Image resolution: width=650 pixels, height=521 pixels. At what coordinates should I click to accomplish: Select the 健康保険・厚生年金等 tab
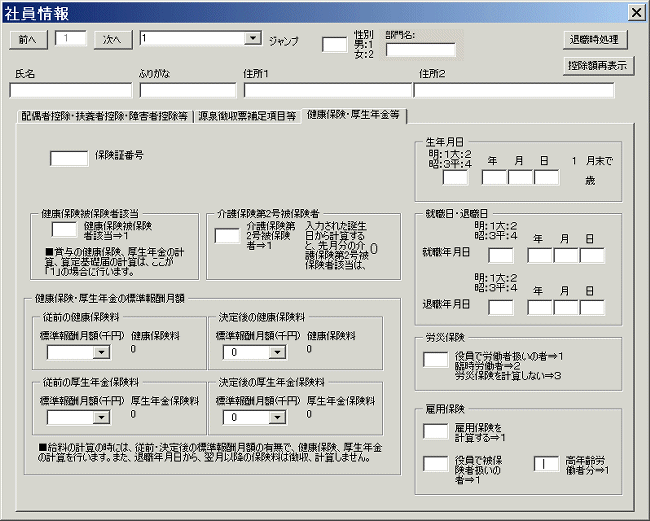[x=354, y=115]
